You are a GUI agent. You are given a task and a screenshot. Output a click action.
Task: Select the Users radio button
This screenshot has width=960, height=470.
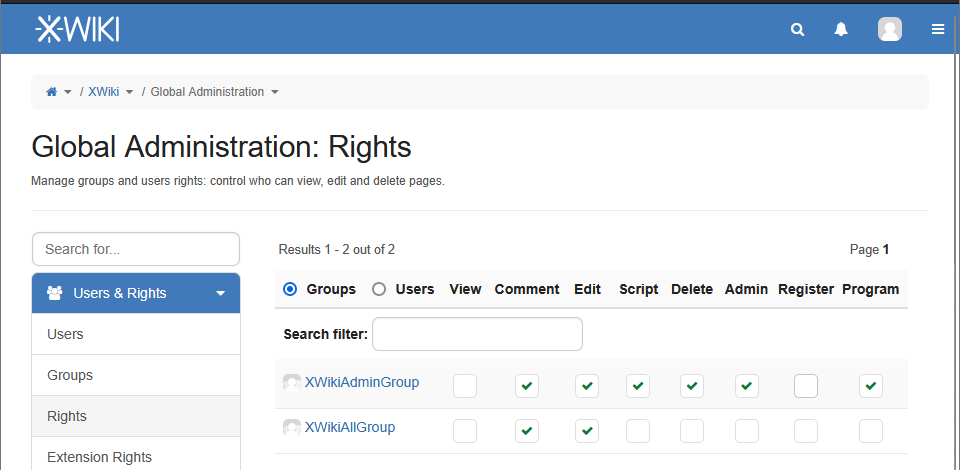(379, 289)
